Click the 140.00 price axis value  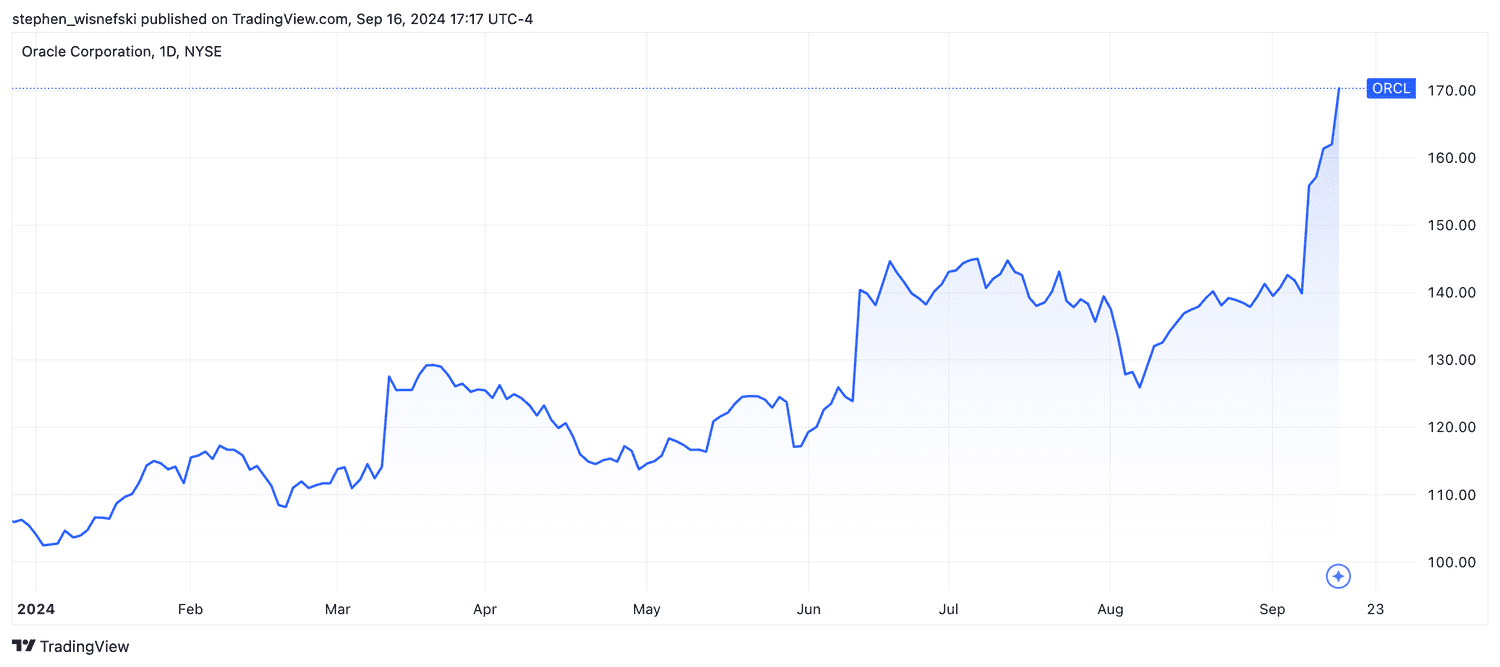click(1452, 293)
